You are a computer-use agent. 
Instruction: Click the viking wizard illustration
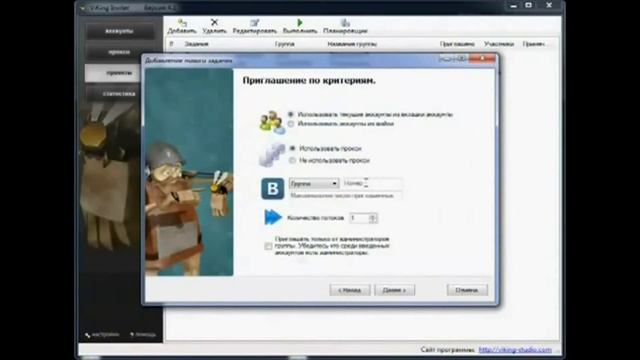coord(189,172)
